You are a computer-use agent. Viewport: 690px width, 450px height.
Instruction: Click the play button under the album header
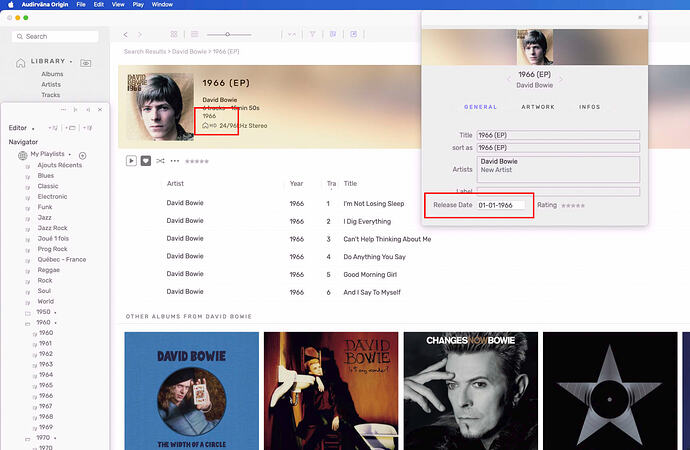pyautogui.click(x=131, y=160)
